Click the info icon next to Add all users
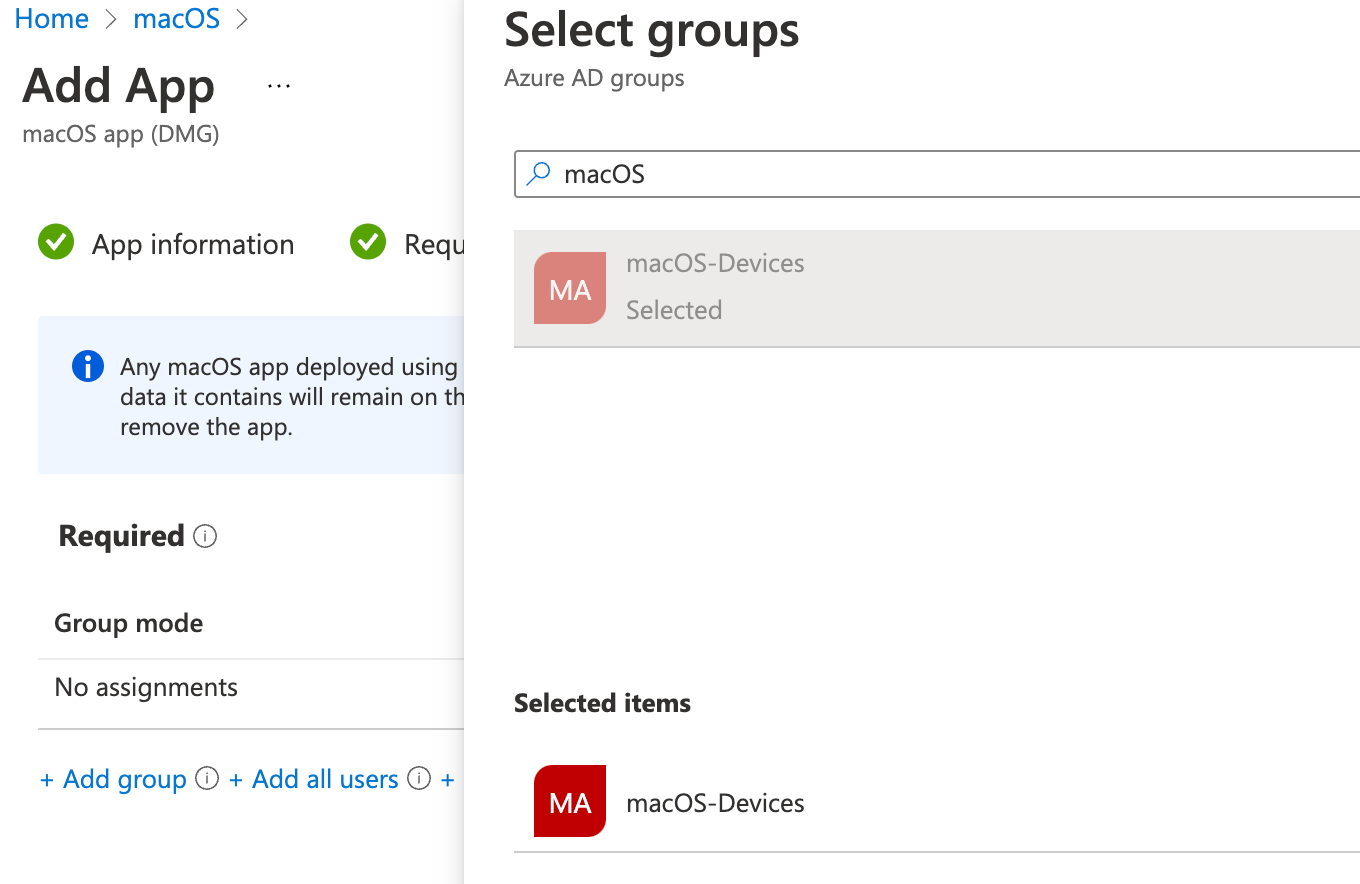 418,778
